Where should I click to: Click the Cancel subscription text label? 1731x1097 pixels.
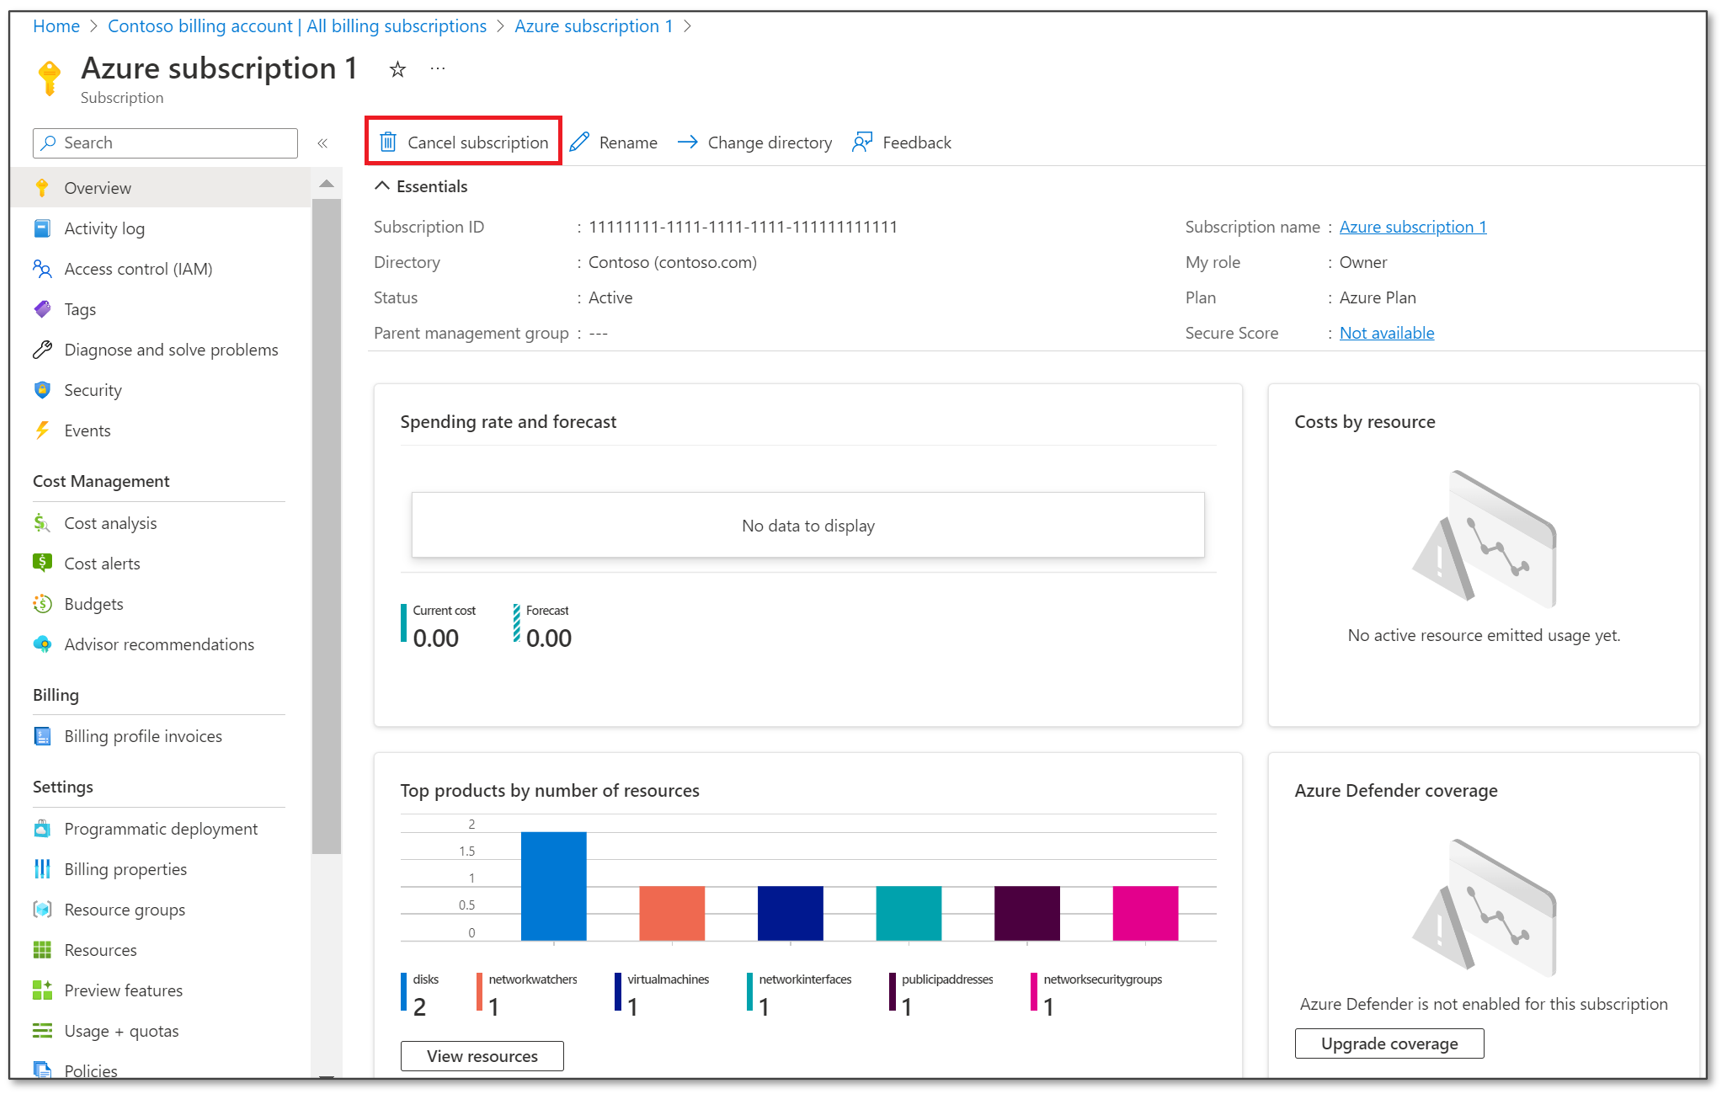pos(478,143)
